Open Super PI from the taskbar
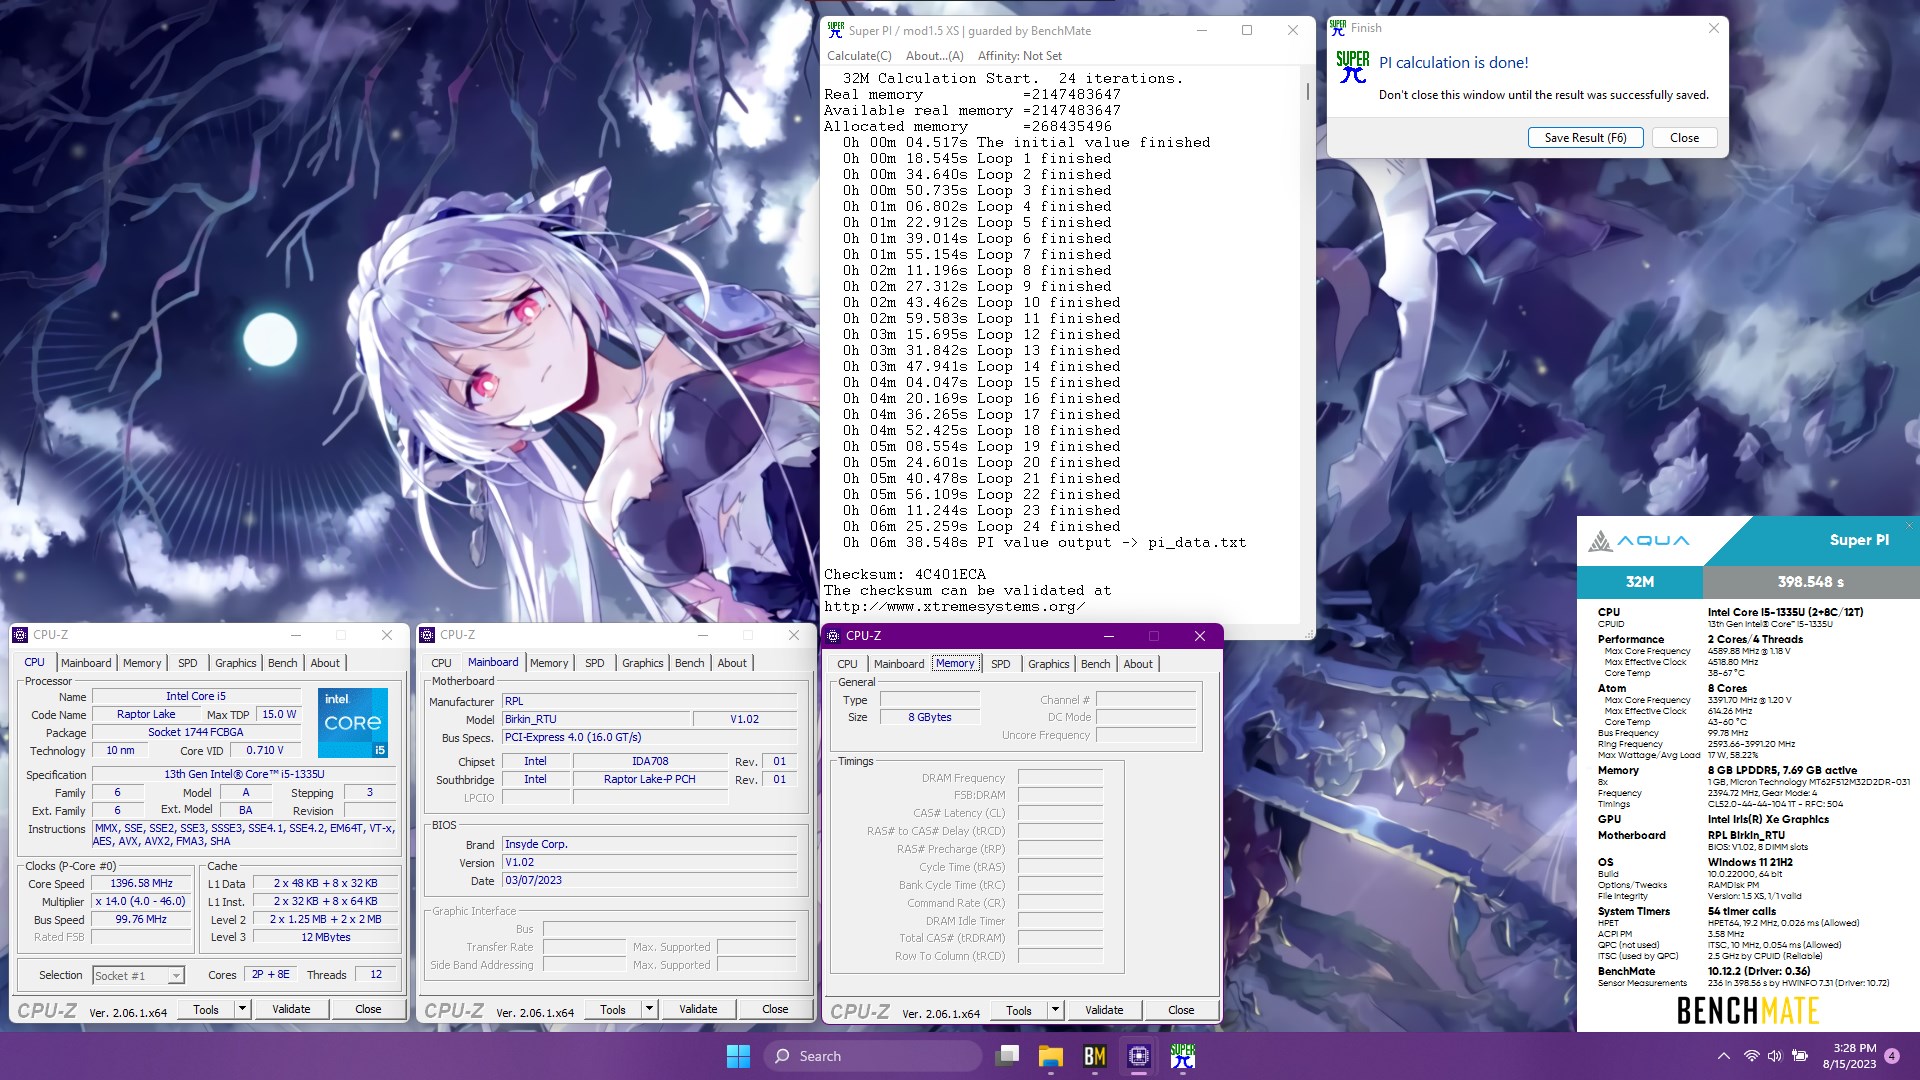Screen dimensions: 1920x1080 tap(1183, 1056)
